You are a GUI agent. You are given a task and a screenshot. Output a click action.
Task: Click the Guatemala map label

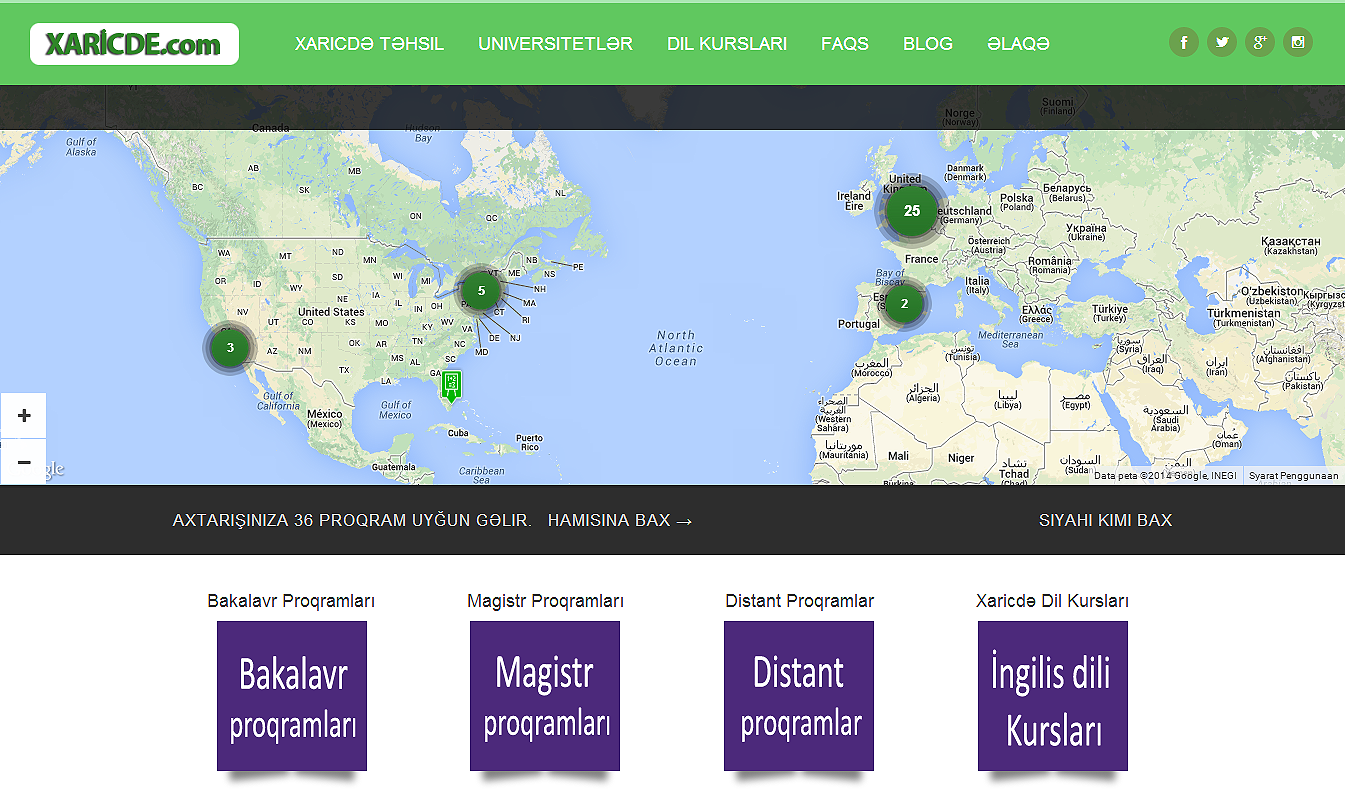tap(393, 467)
